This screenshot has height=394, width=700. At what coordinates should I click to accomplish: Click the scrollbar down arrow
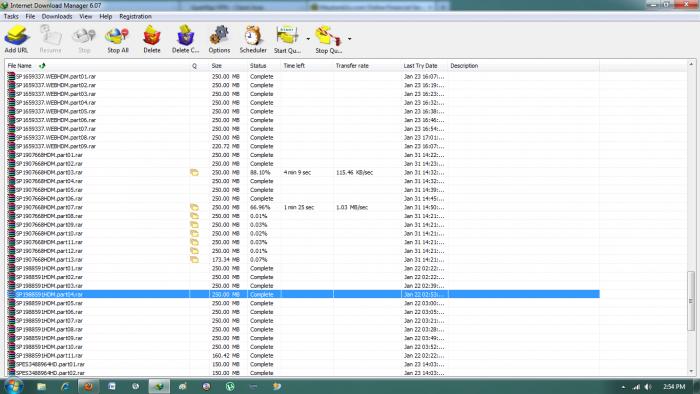(x=691, y=371)
